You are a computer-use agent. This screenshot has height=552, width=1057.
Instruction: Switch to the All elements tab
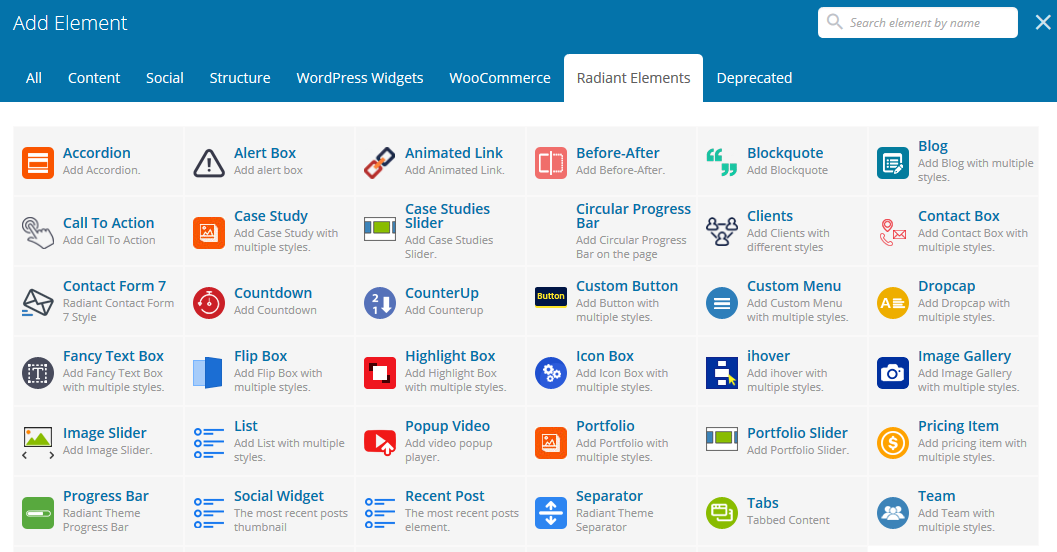(34, 78)
